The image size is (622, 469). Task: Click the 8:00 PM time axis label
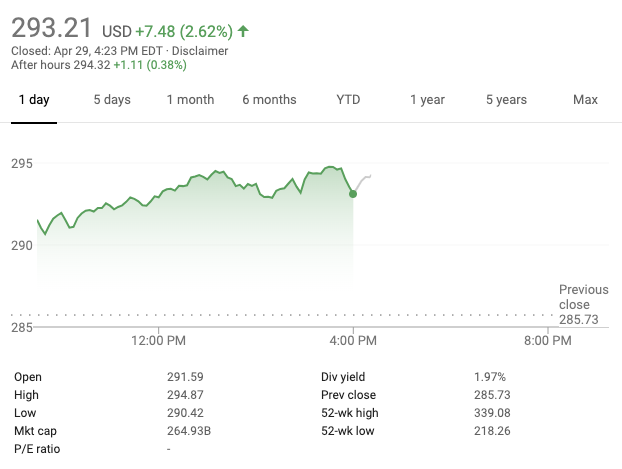coord(548,341)
